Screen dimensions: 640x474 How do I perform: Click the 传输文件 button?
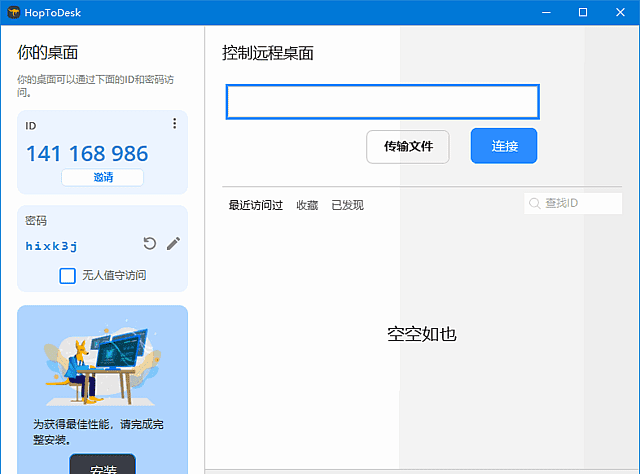[408, 147]
